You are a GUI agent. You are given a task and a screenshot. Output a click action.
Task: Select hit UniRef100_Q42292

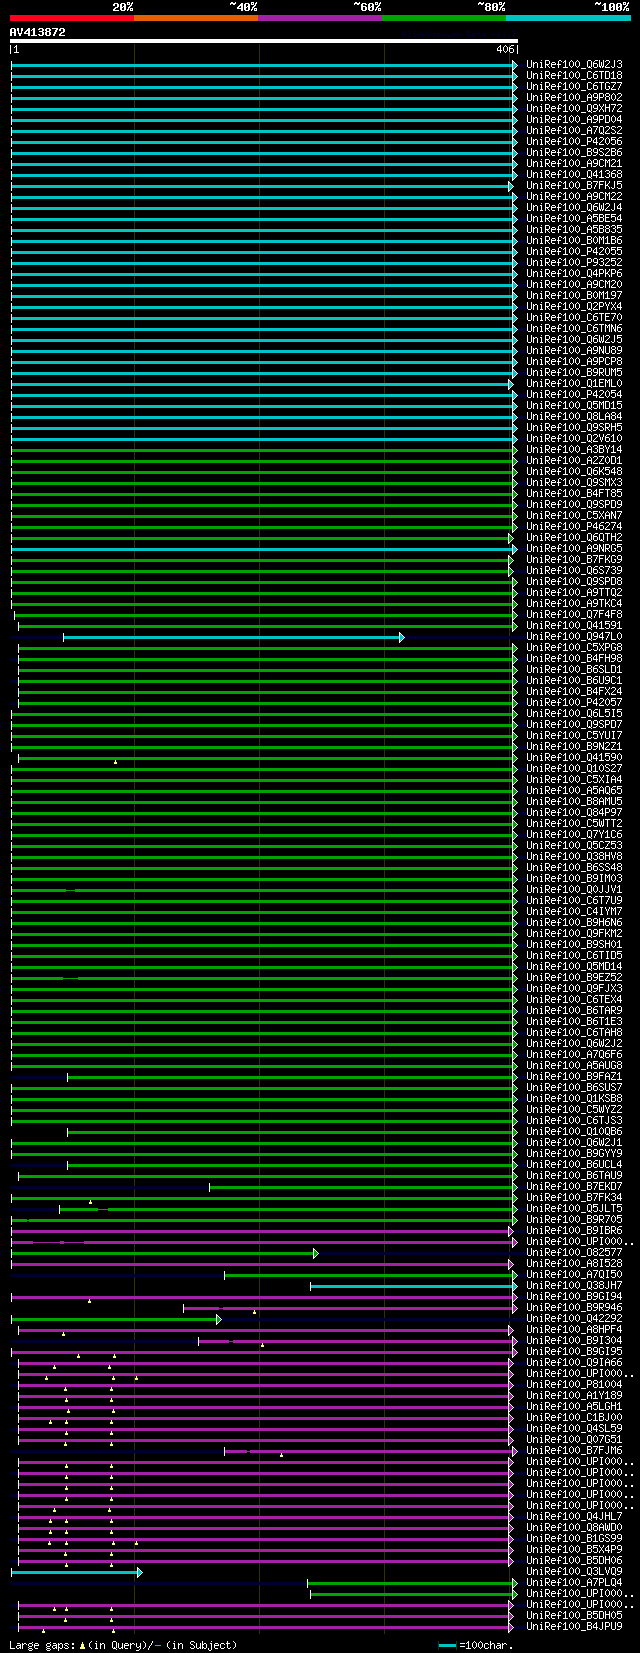tap(574, 1318)
